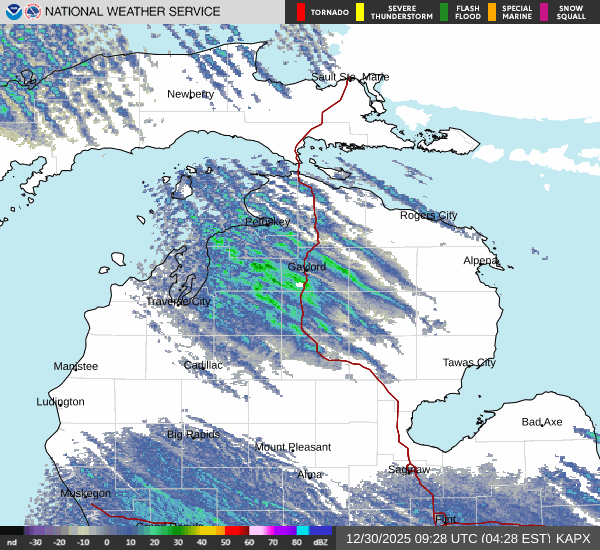Click the yellow Severe Thunderstorm legend marker
600x550 pixels.
359,12
